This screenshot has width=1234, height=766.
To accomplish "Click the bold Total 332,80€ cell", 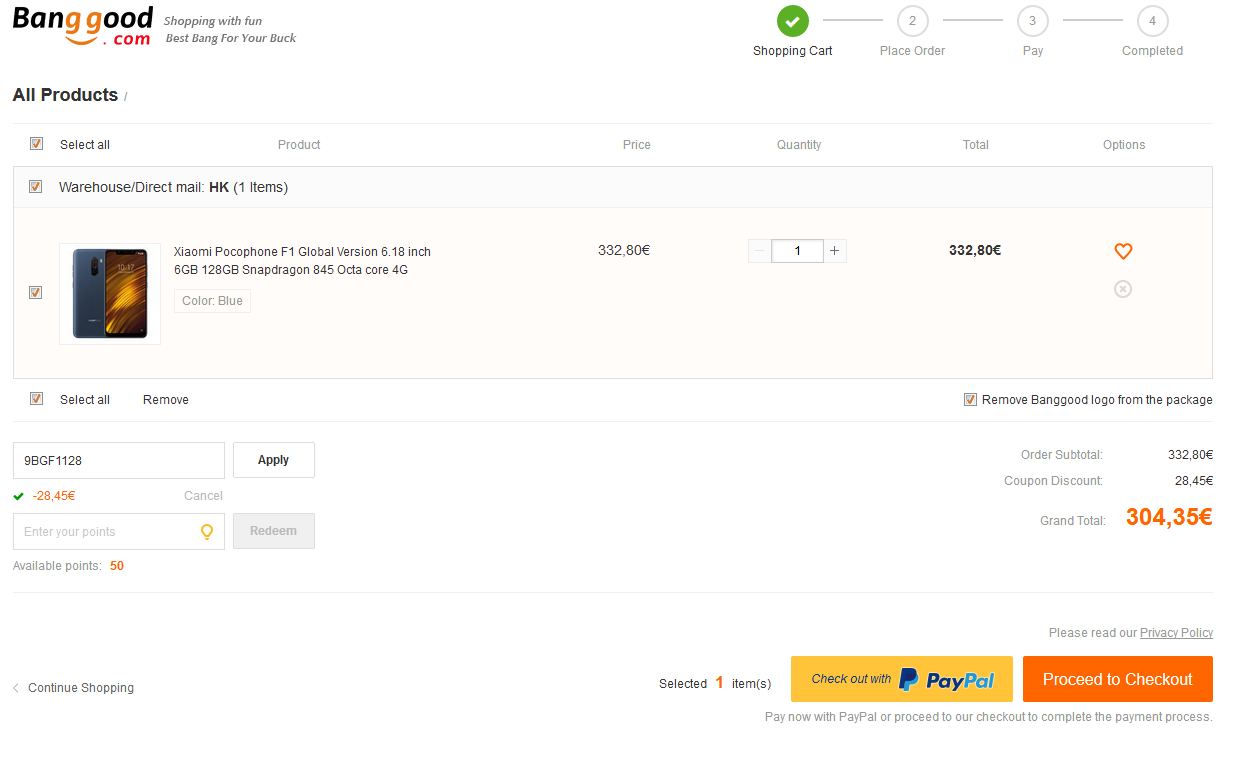I will (975, 251).
